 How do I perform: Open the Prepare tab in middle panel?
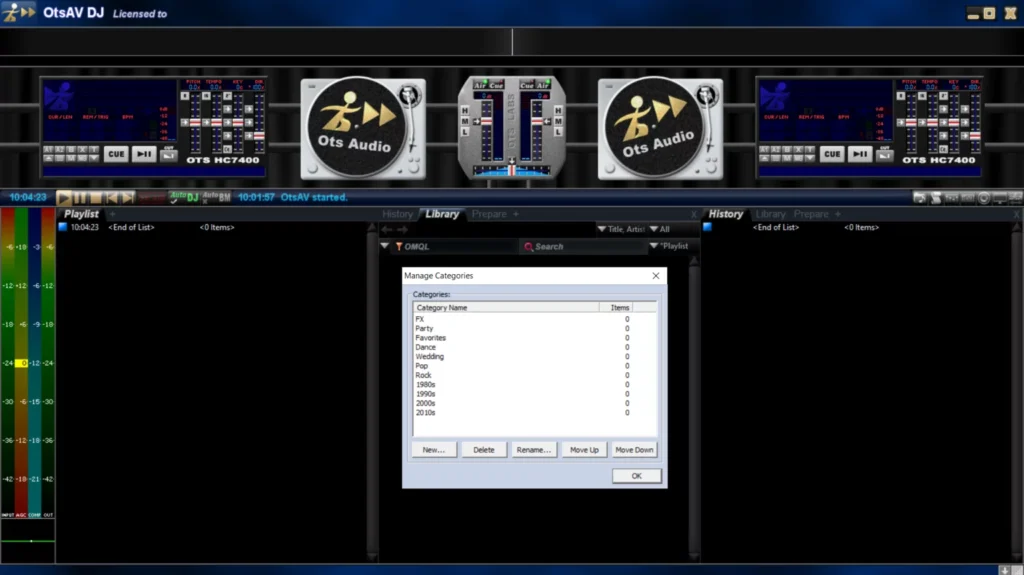489,214
